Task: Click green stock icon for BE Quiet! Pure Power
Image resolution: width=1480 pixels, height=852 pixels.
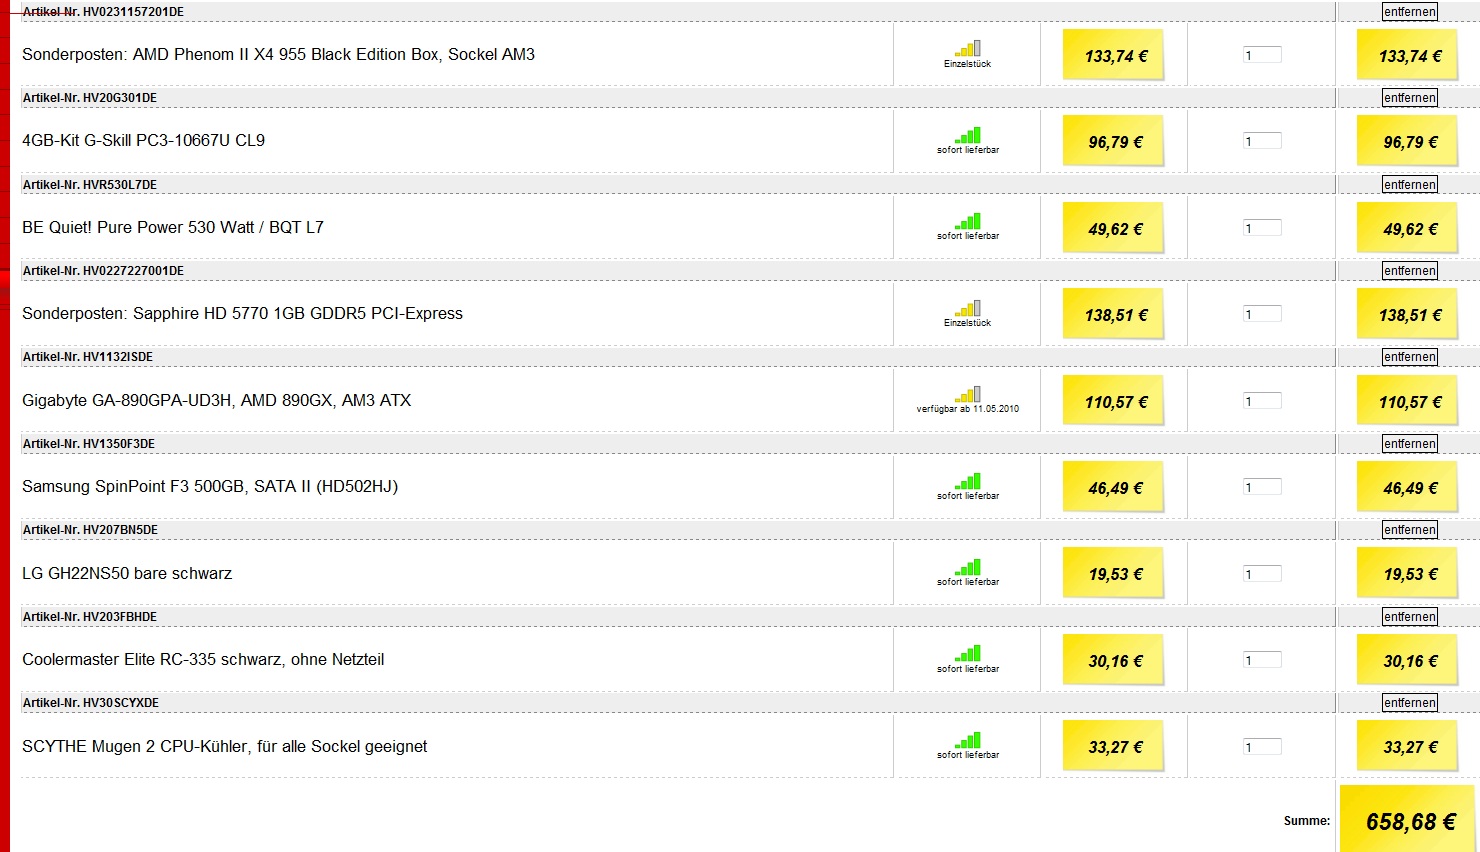Action: click(x=968, y=221)
